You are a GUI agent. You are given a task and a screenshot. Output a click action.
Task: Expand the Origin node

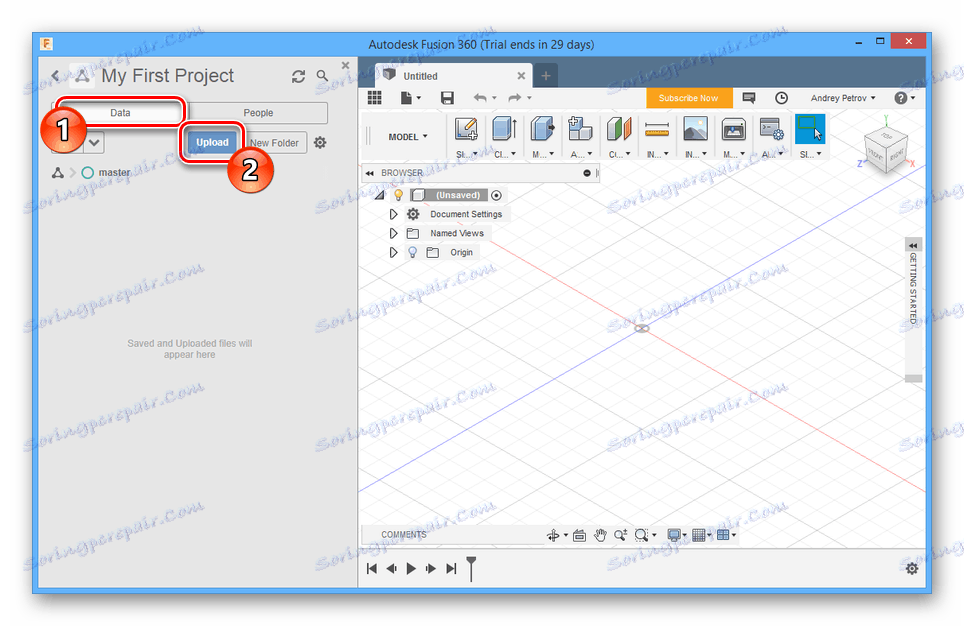(x=393, y=252)
